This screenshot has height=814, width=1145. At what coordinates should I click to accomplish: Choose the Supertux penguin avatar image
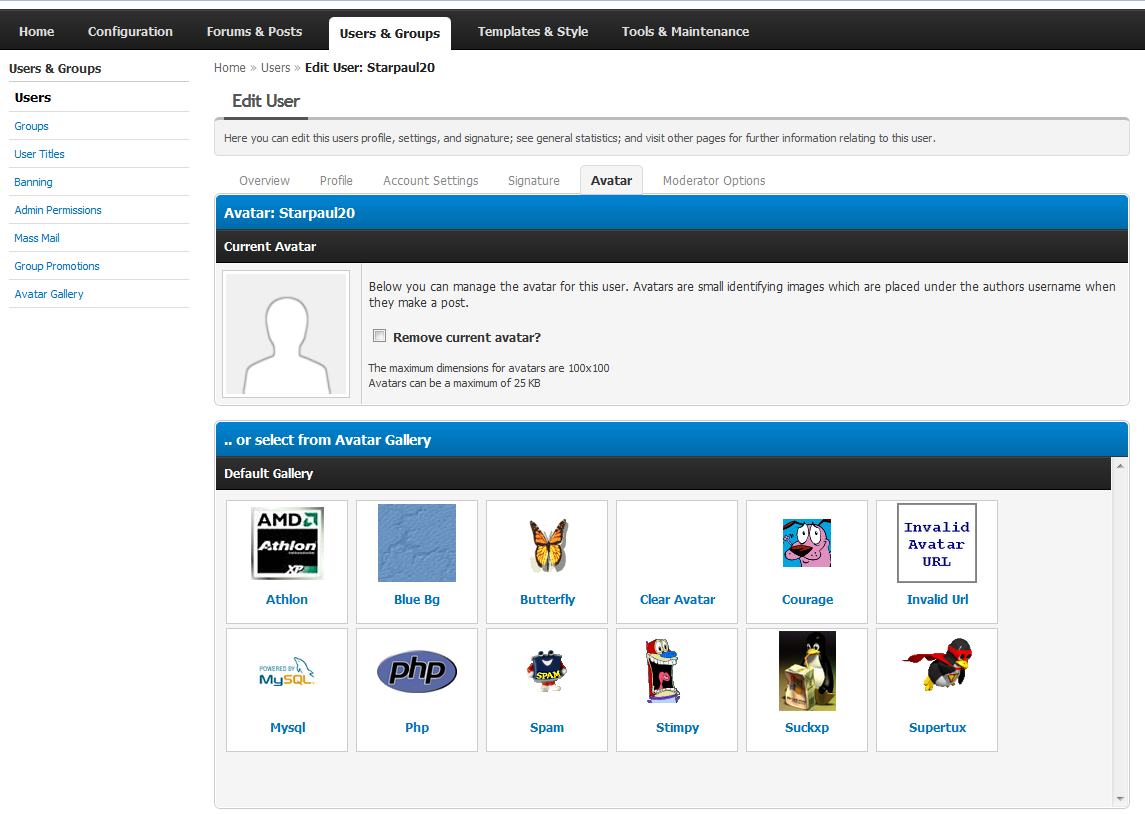[x=937, y=663]
